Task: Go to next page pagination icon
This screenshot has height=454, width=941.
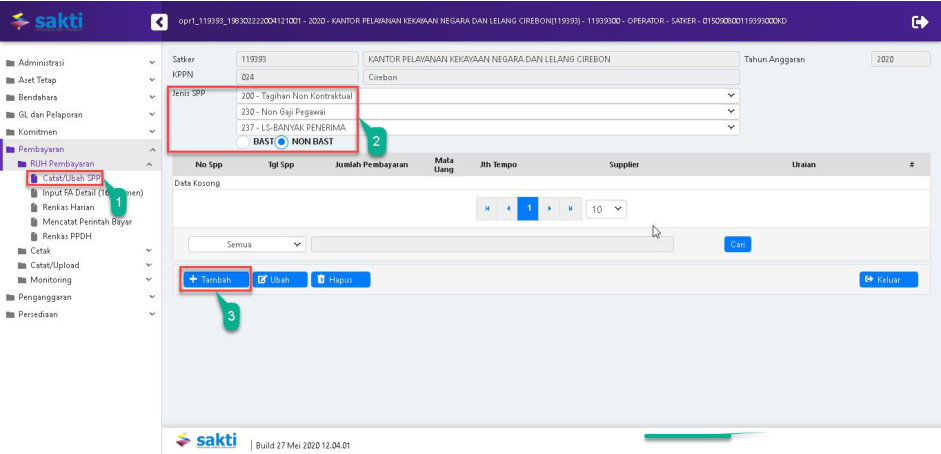Action: [x=549, y=209]
